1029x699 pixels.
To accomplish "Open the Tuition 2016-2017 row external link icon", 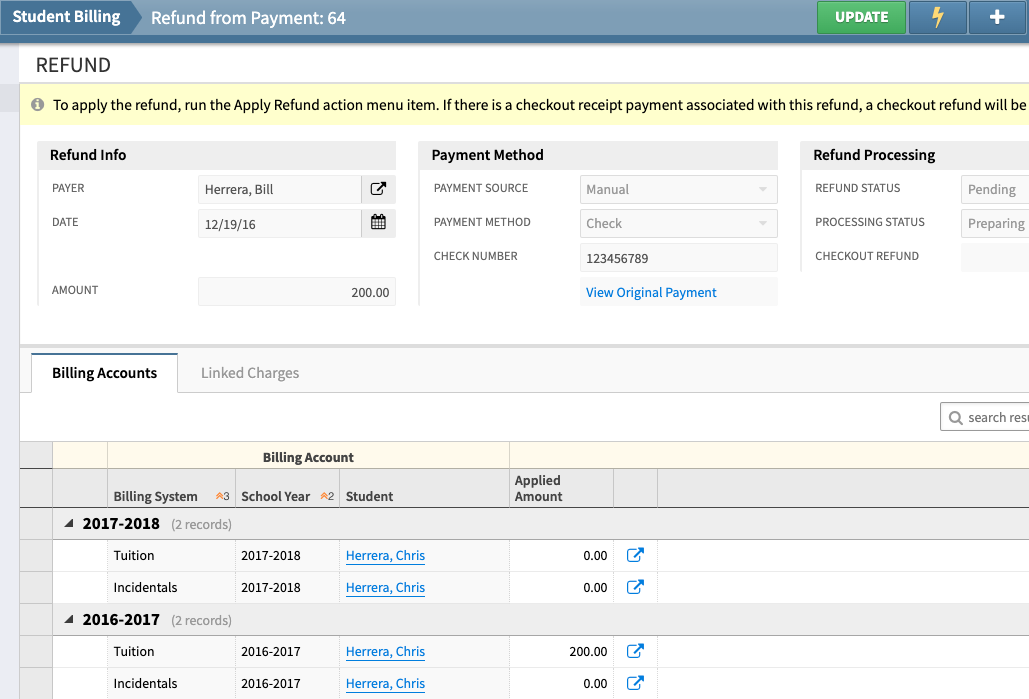I will [x=635, y=651].
